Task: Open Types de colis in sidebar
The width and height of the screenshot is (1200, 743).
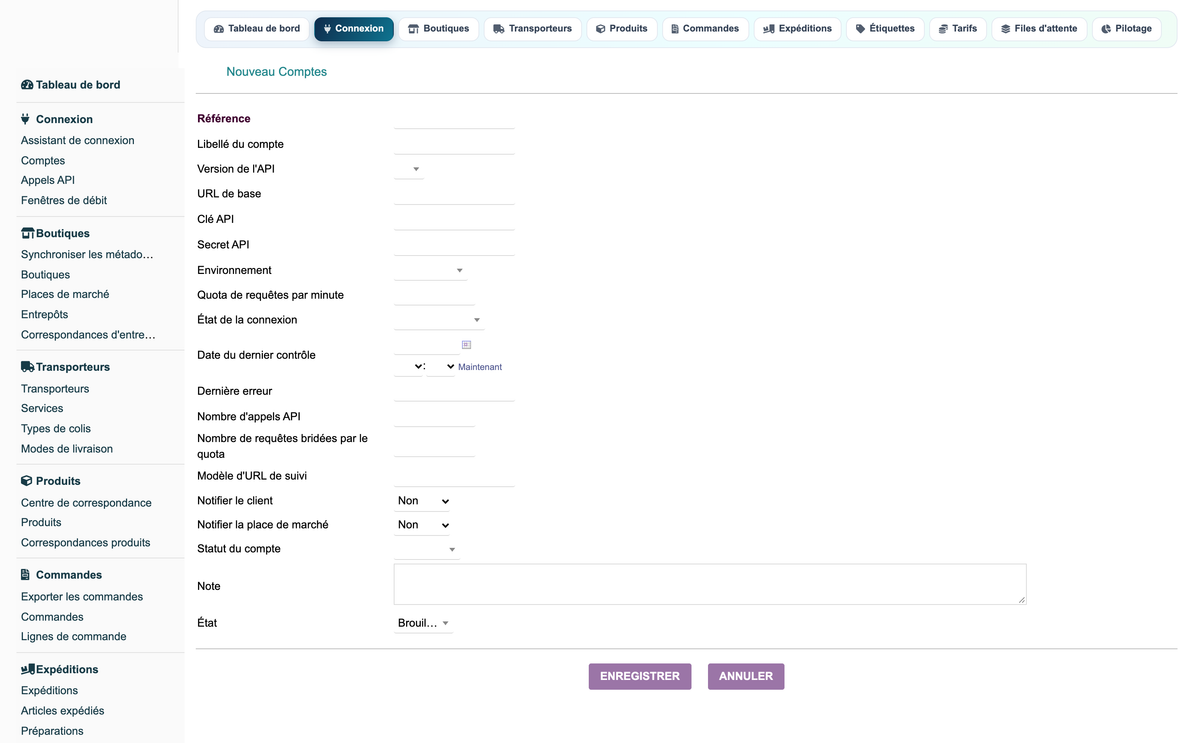Action: 56,429
